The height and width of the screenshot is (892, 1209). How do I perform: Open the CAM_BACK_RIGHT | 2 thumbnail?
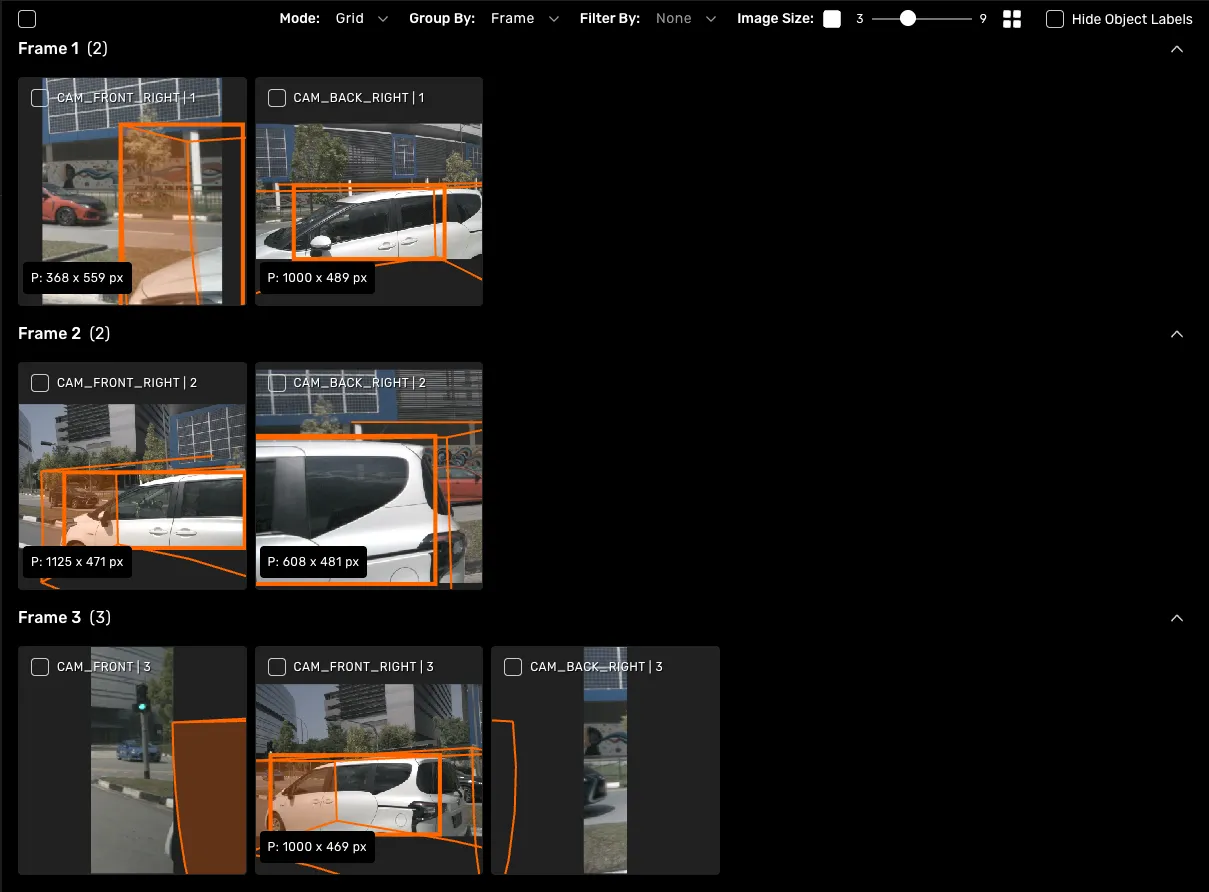[x=369, y=476]
